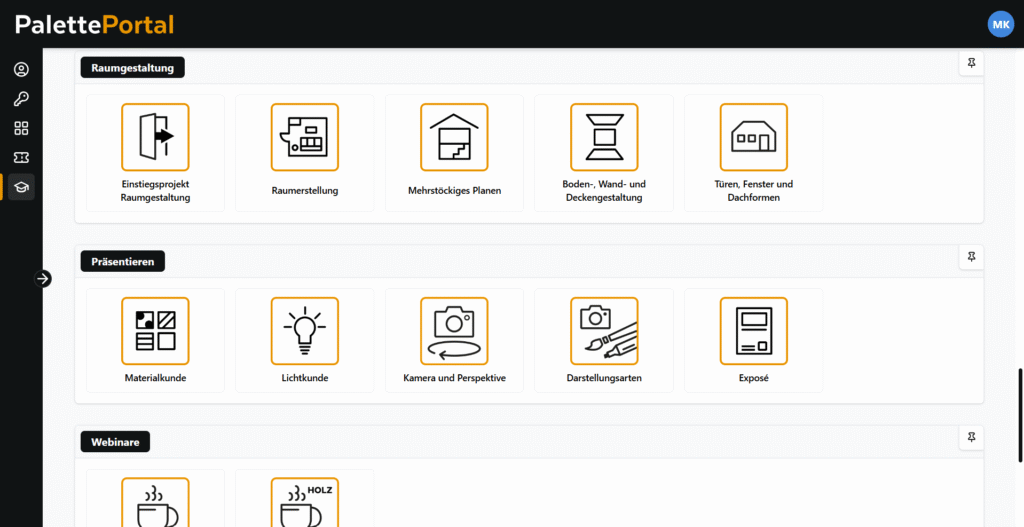Open Boden-, Wand- und Deckengestaltung icon

[604, 137]
